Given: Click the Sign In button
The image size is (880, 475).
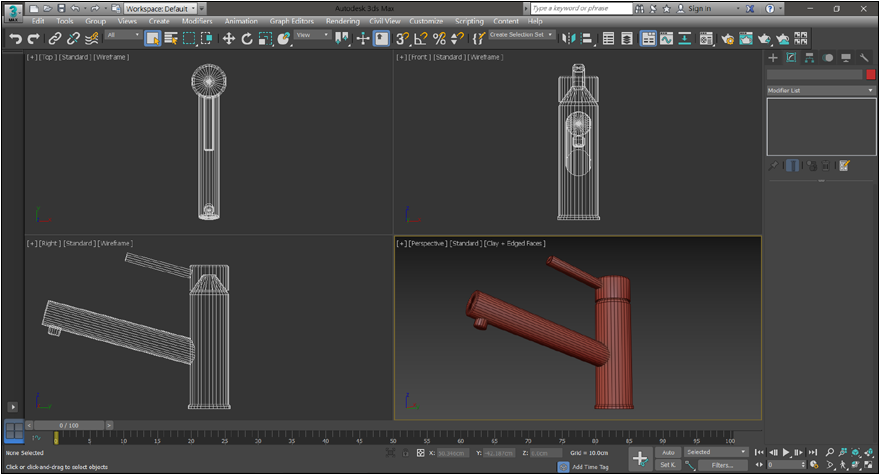Looking at the screenshot, I should (x=700, y=8).
